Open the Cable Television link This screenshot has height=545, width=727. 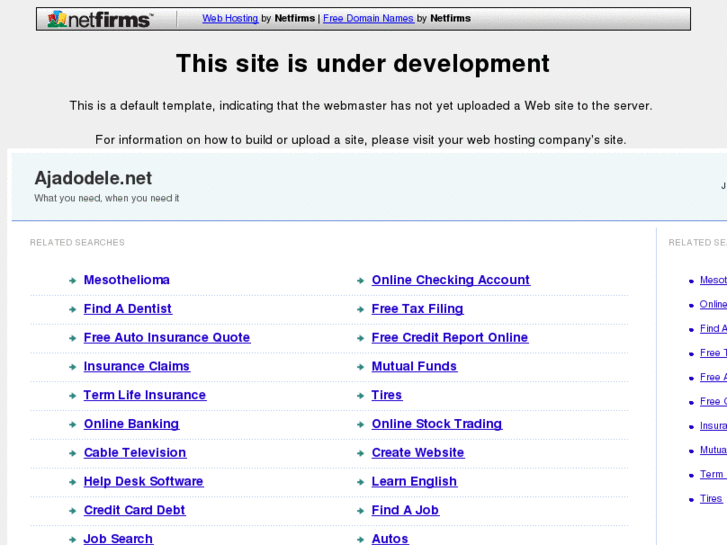135,452
